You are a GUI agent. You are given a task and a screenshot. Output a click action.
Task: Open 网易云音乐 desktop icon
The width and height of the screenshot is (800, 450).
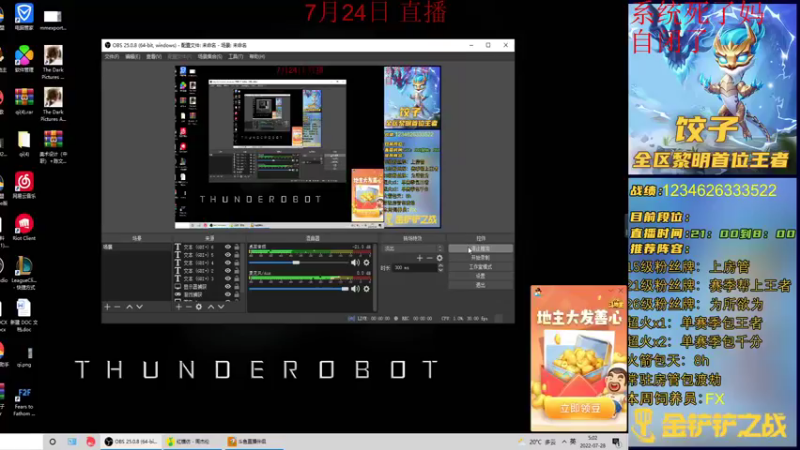click(23, 185)
